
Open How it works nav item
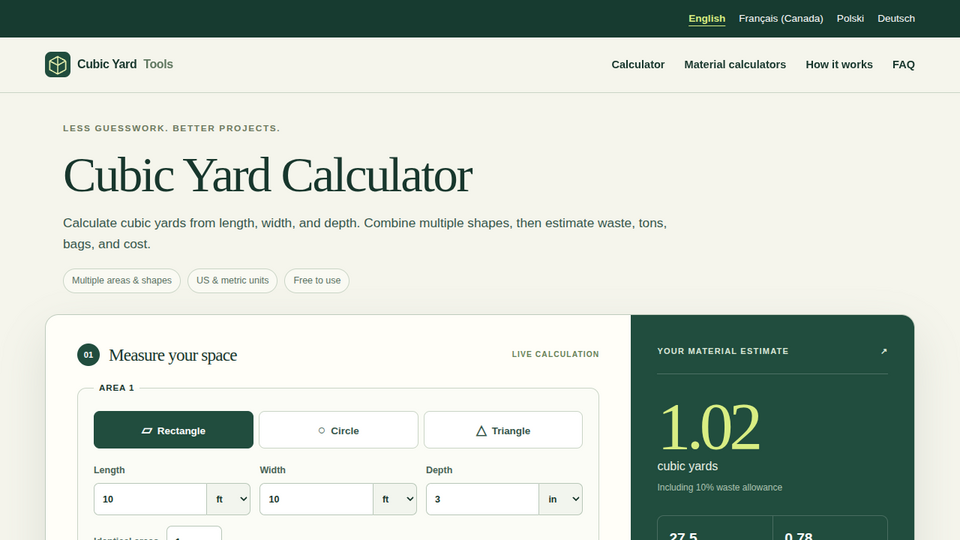click(839, 64)
